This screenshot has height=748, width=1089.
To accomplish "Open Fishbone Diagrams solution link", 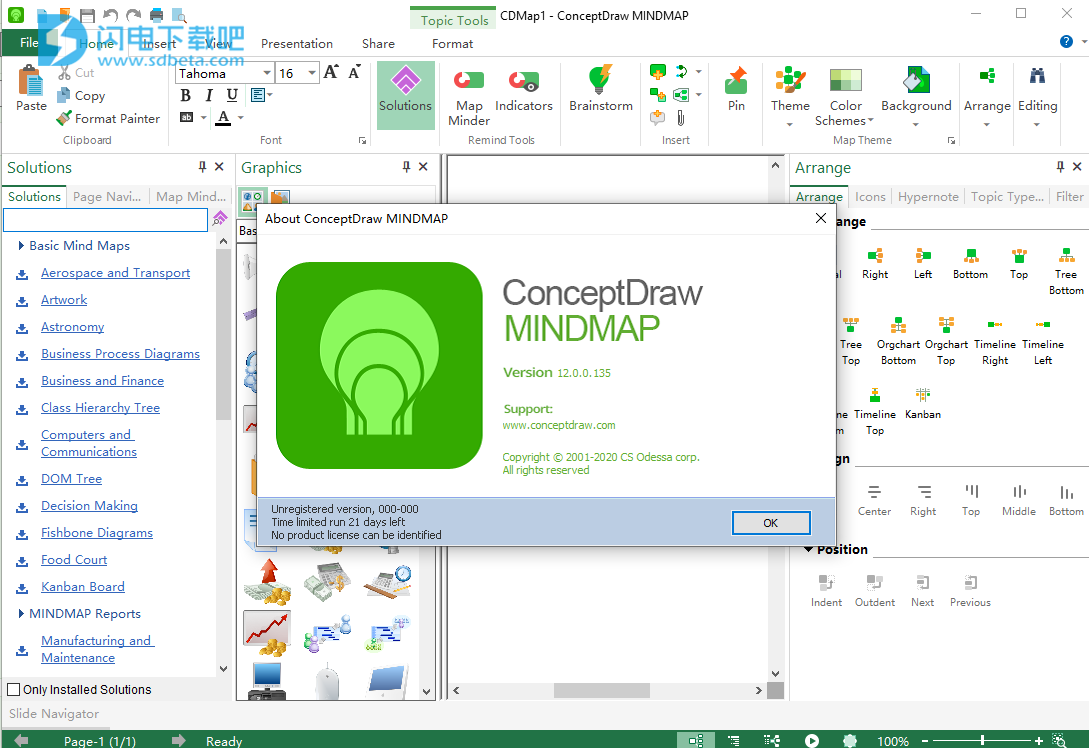I will click(x=97, y=533).
